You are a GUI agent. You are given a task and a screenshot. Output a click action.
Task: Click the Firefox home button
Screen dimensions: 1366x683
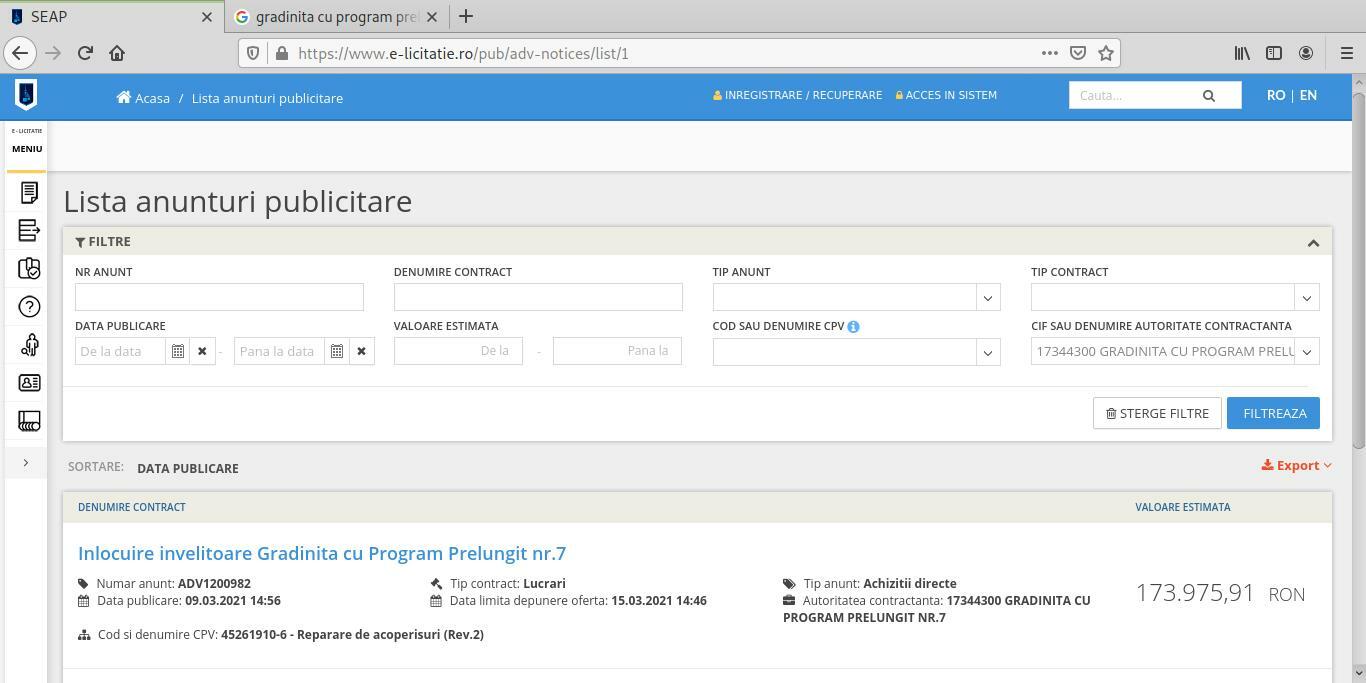coord(117,53)
